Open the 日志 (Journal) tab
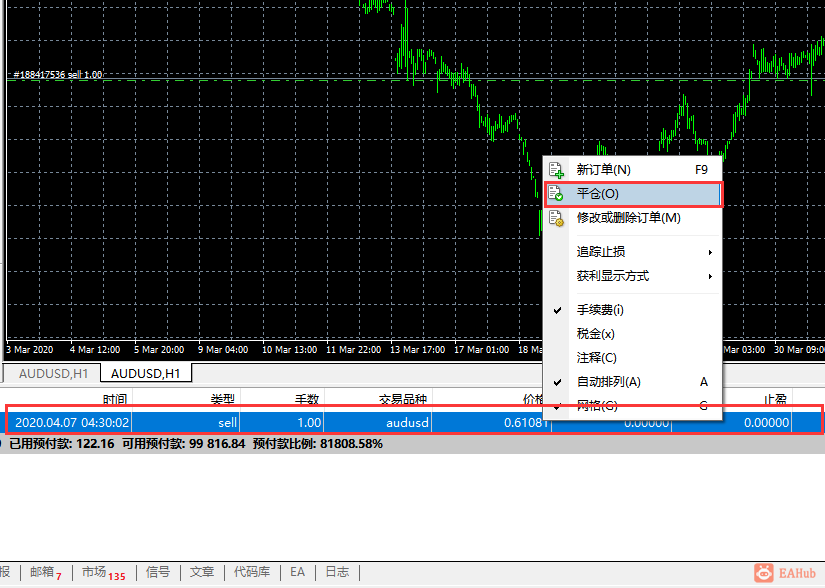825x588 pixels. (337, 572)
